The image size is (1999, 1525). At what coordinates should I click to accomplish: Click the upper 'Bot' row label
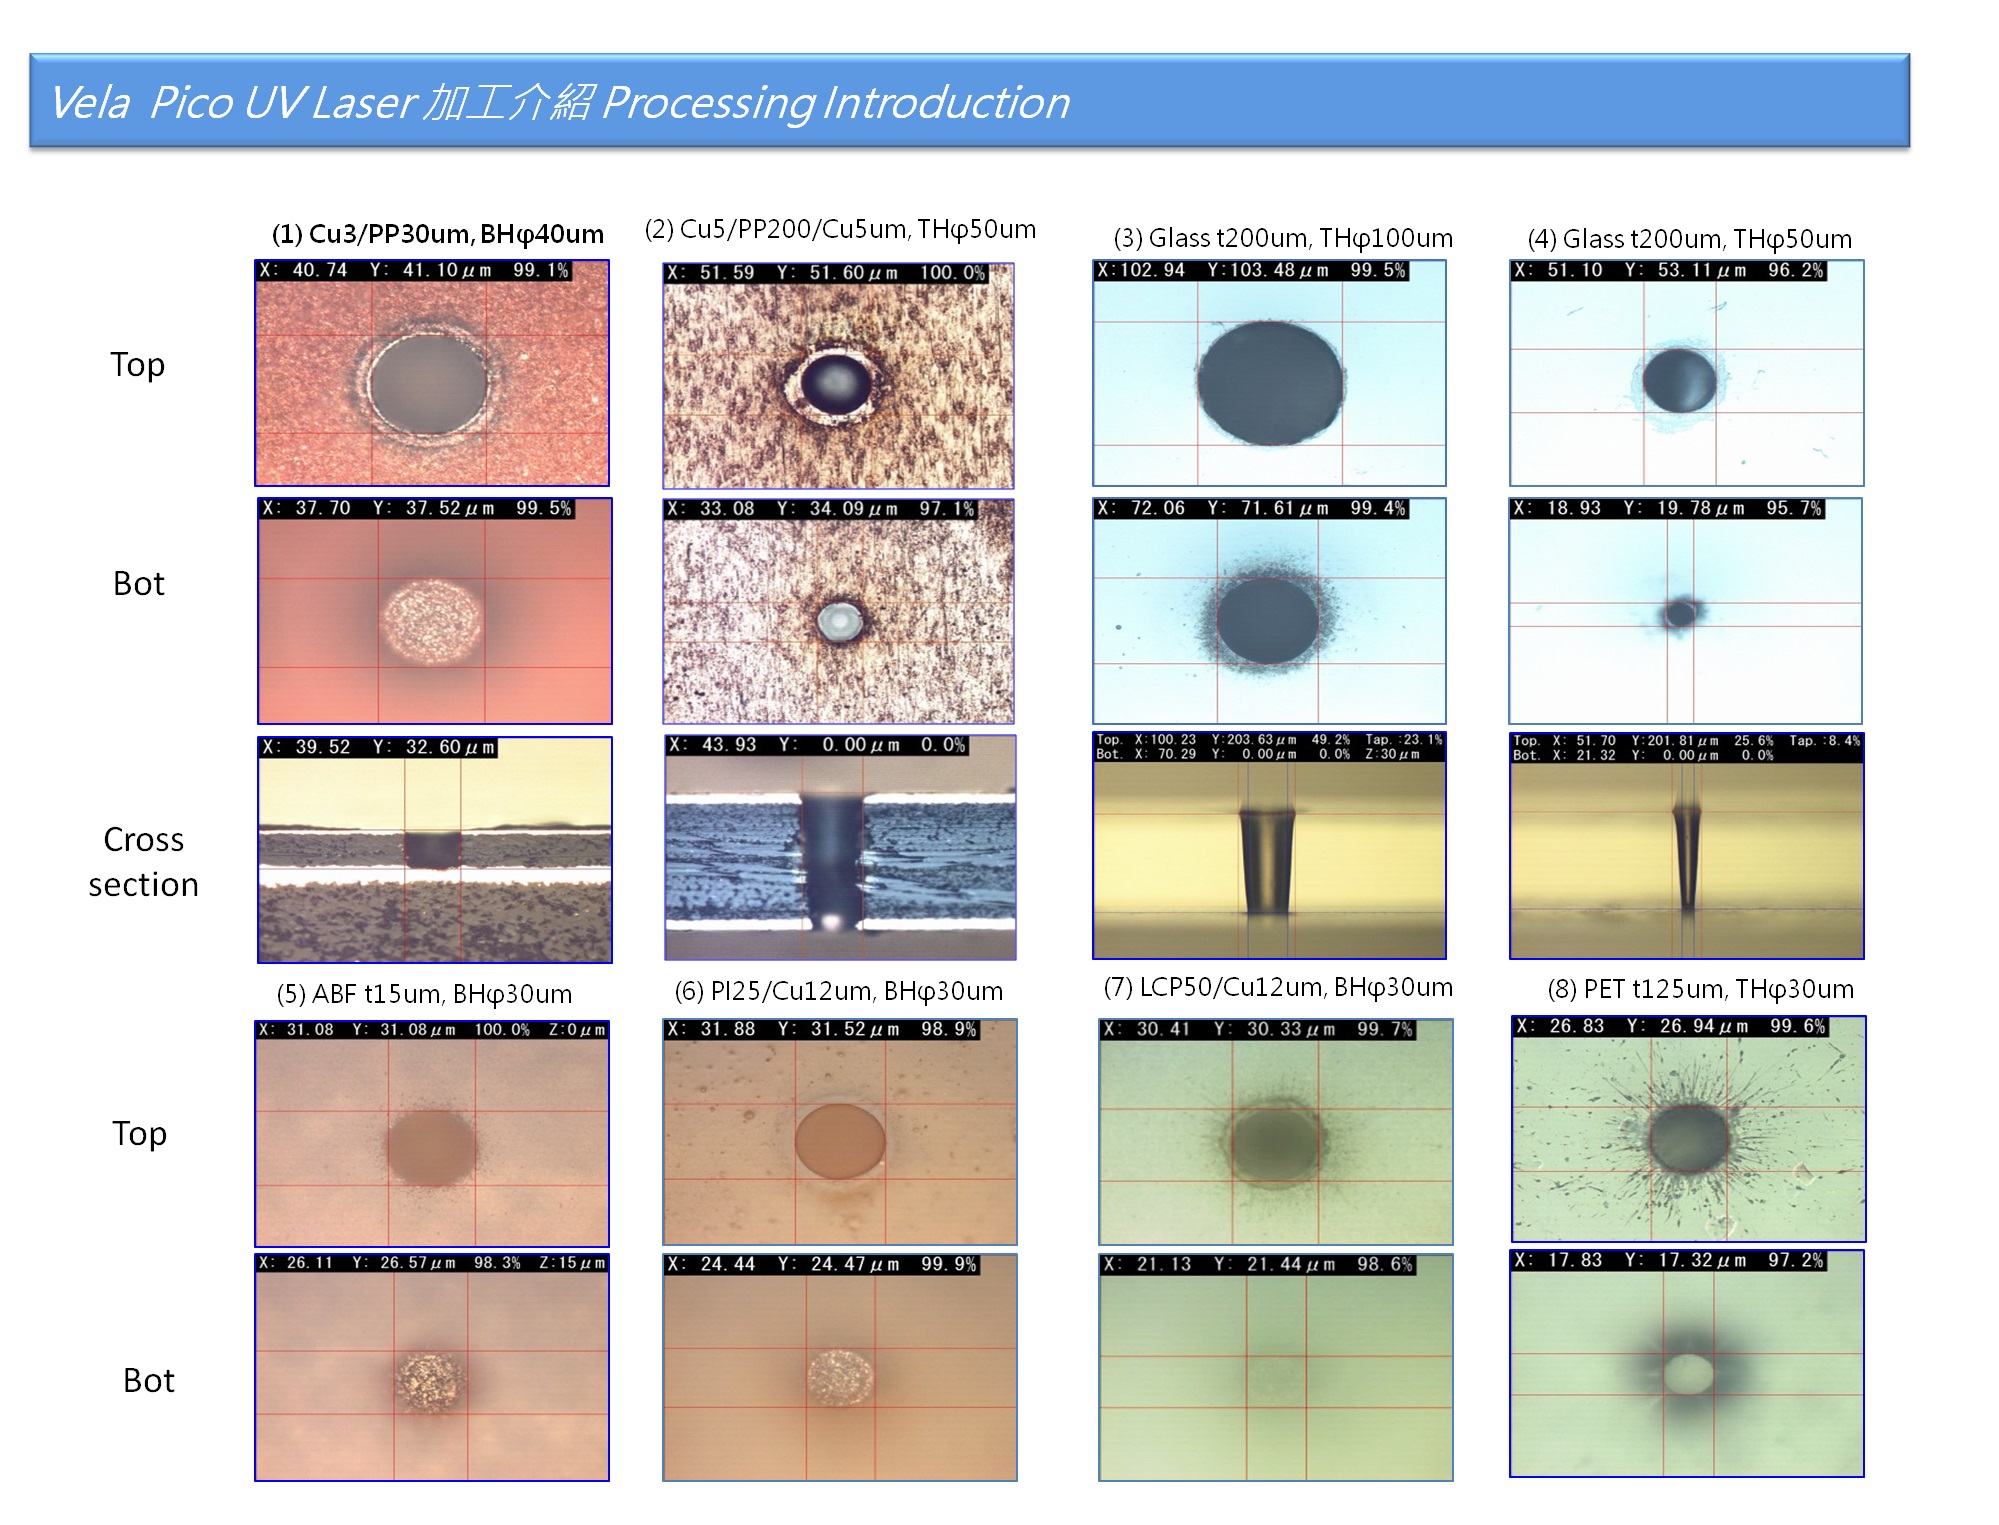pos(139,583)
